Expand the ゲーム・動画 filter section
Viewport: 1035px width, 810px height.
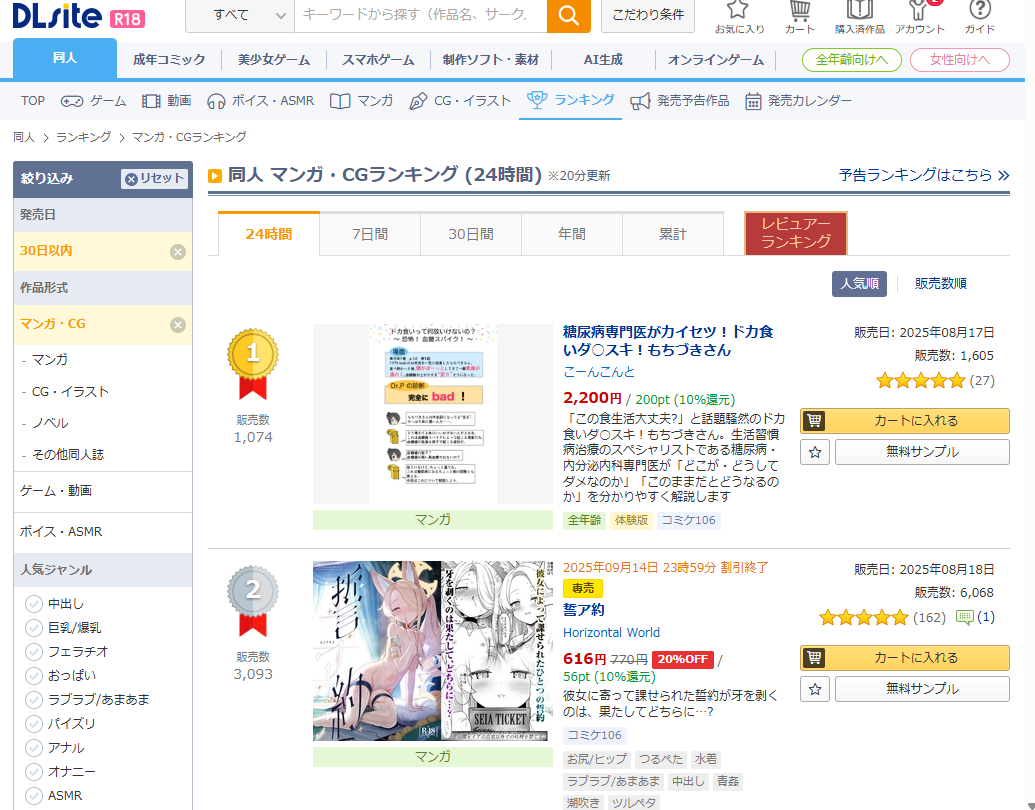pos(102,491)
